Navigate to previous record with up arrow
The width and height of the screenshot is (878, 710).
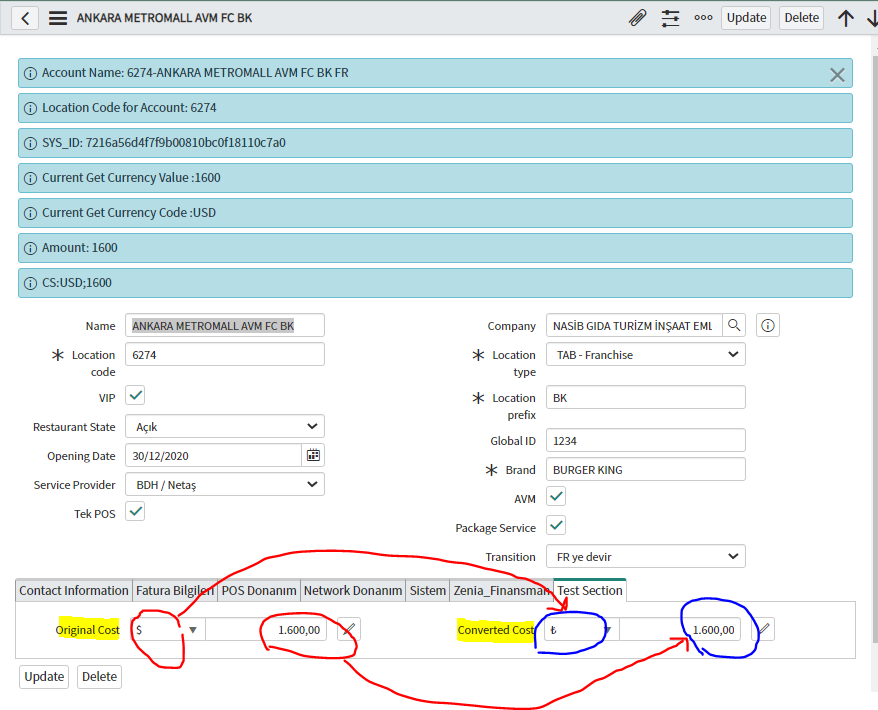click(x=846, y=17)
